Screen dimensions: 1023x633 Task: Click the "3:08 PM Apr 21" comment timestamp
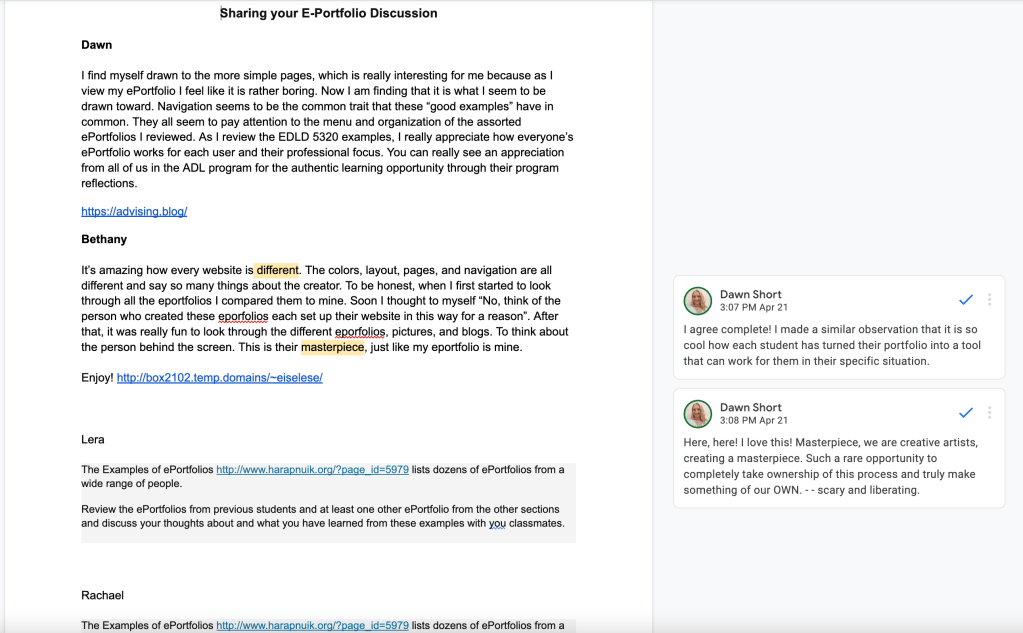754,420
